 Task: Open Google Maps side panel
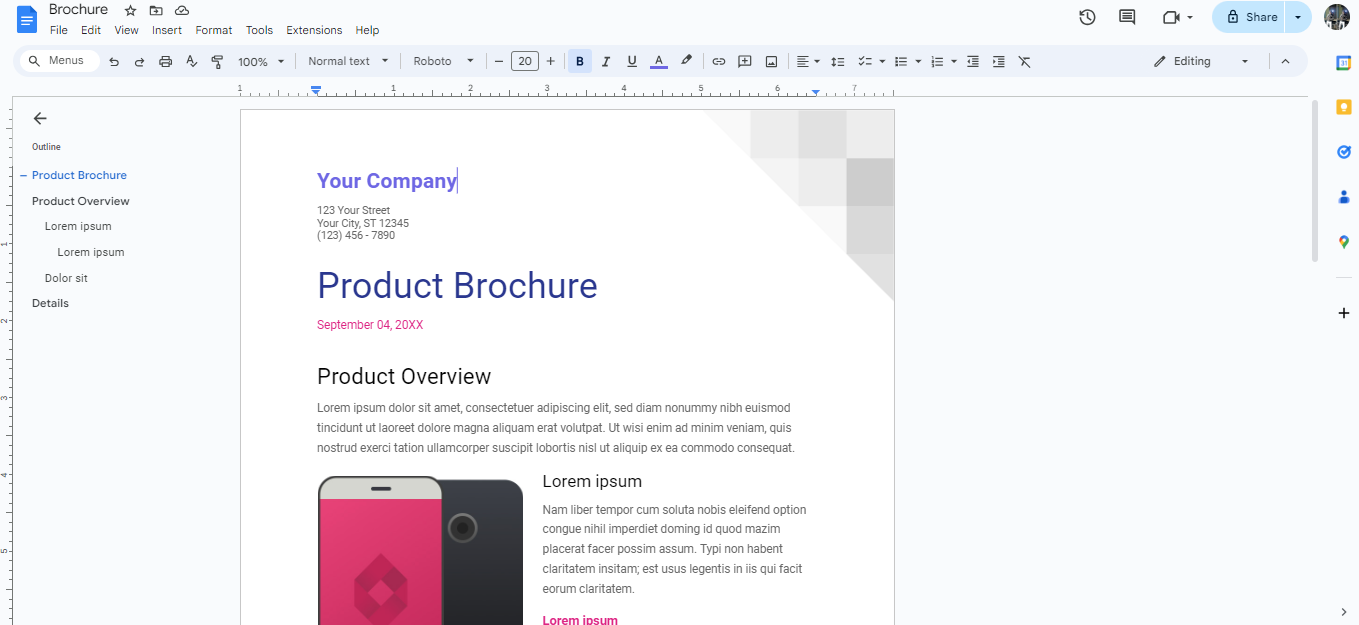point(1344,242)
